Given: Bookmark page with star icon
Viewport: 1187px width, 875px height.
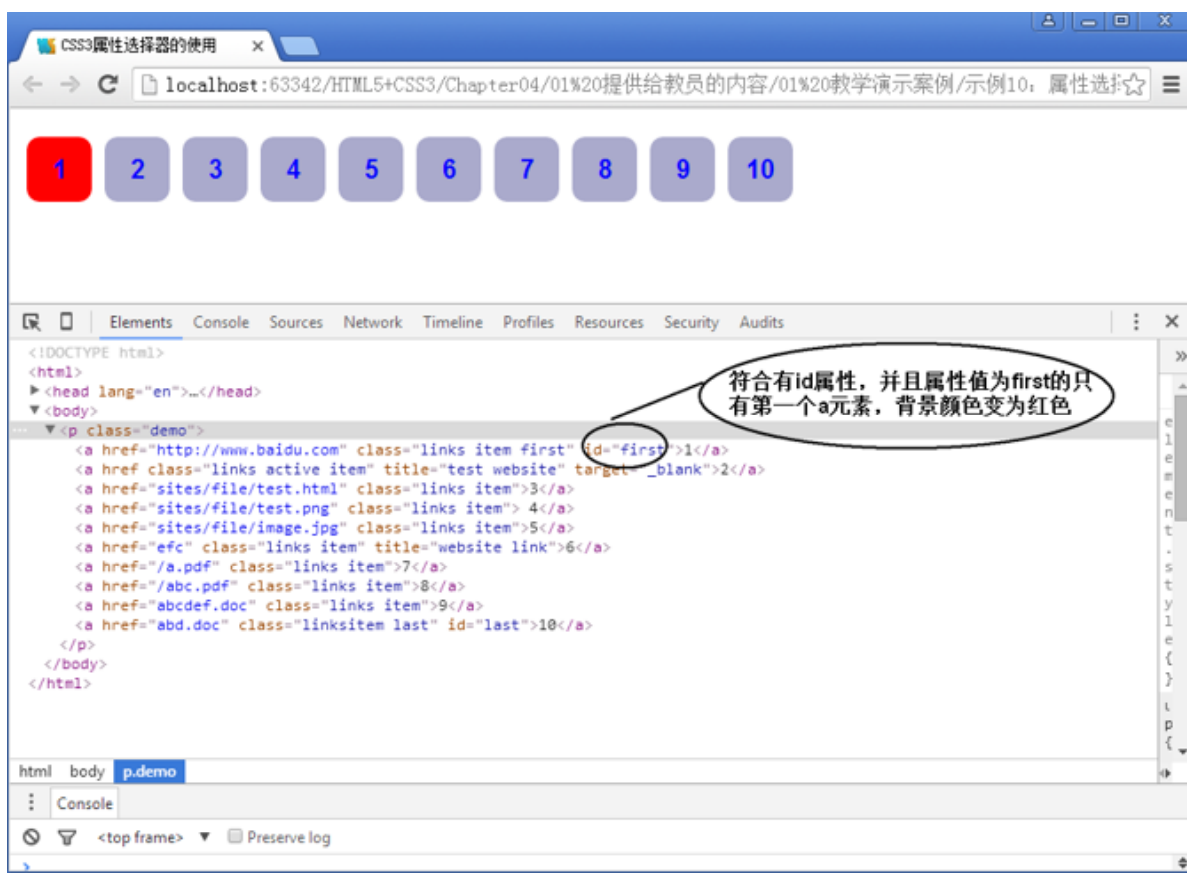Looking at the screenshot, I should [x=1133, y=84].
